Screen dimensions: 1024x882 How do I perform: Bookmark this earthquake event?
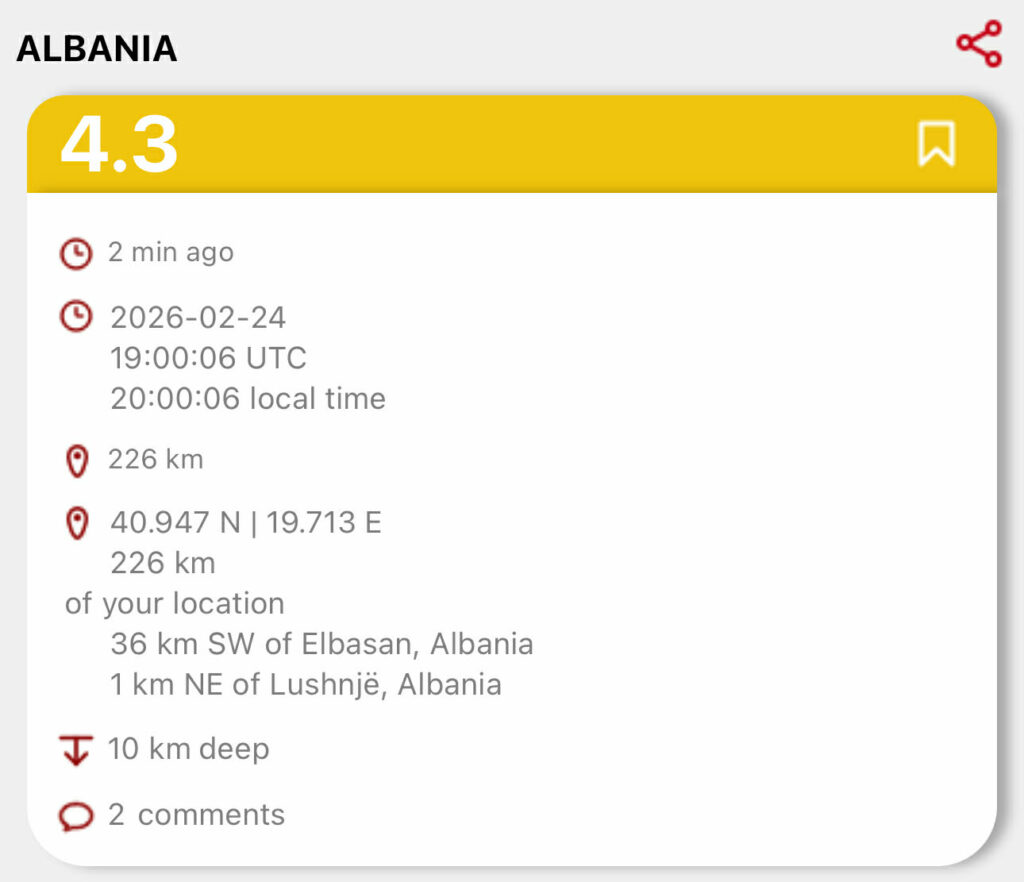pyautogui.click(x=936, y=144)
